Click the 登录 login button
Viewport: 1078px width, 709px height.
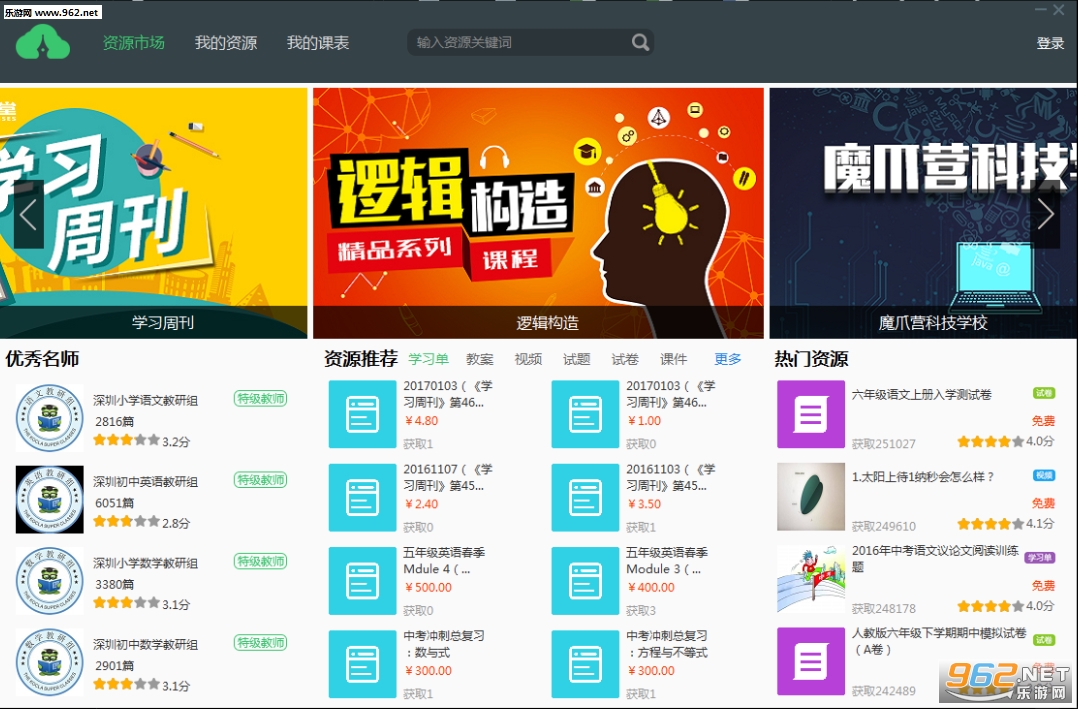pos(1050,43)
